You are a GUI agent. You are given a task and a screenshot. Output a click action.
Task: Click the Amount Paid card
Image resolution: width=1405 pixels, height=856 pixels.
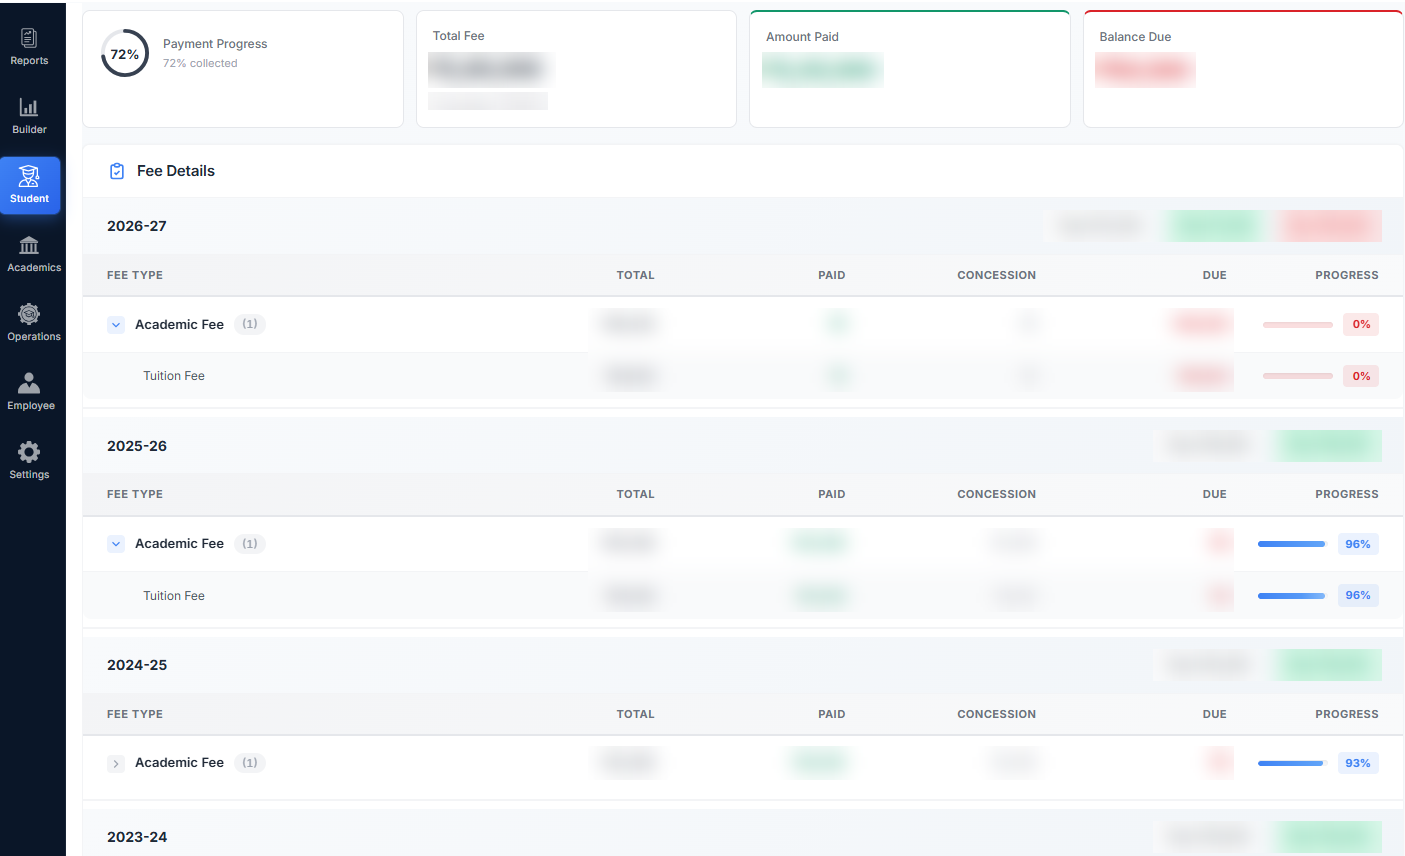910,69
